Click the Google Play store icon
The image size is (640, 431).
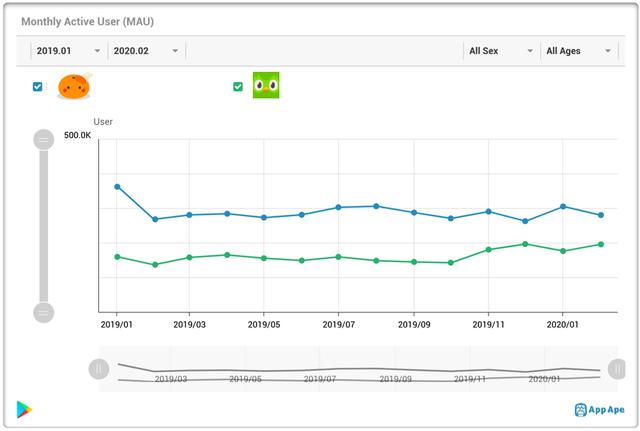(24, 409)
